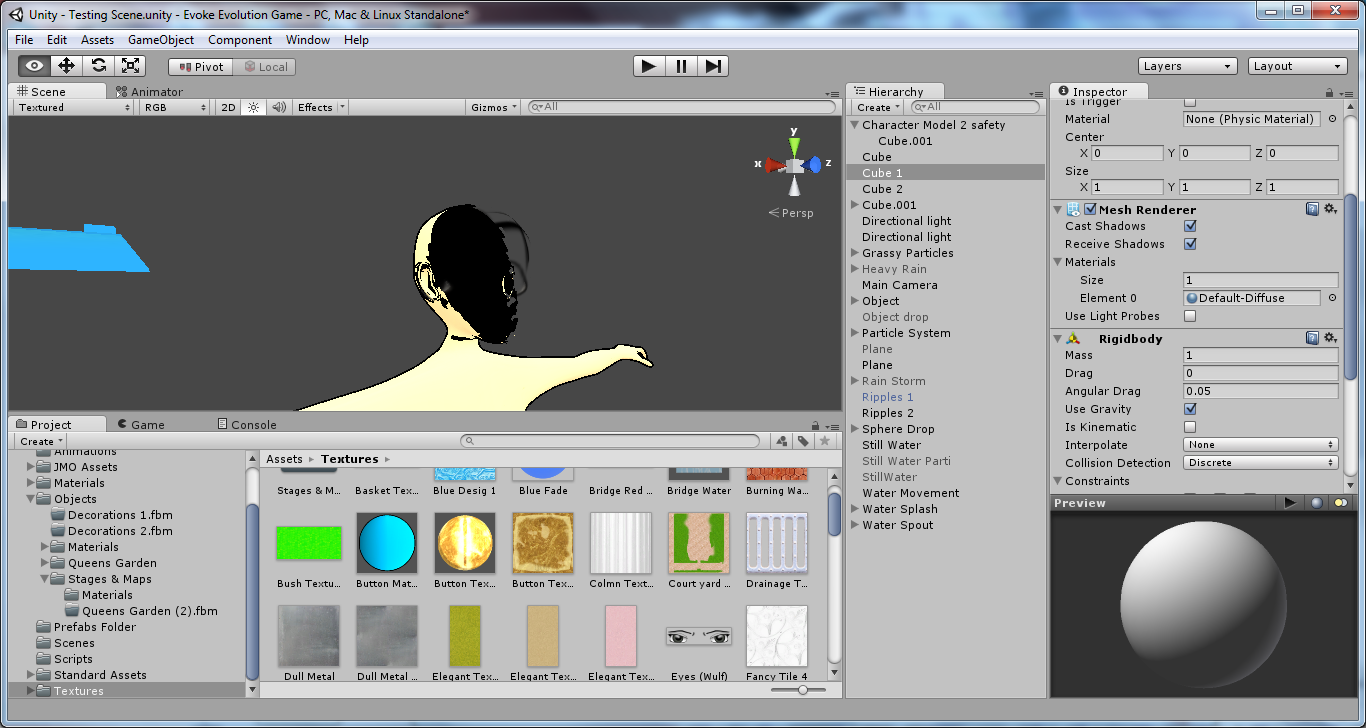The height and width of the screenshot is (728, 1366).
Task: Toggle Is Trigger checkbox
Action: [x=1190, y=102]
